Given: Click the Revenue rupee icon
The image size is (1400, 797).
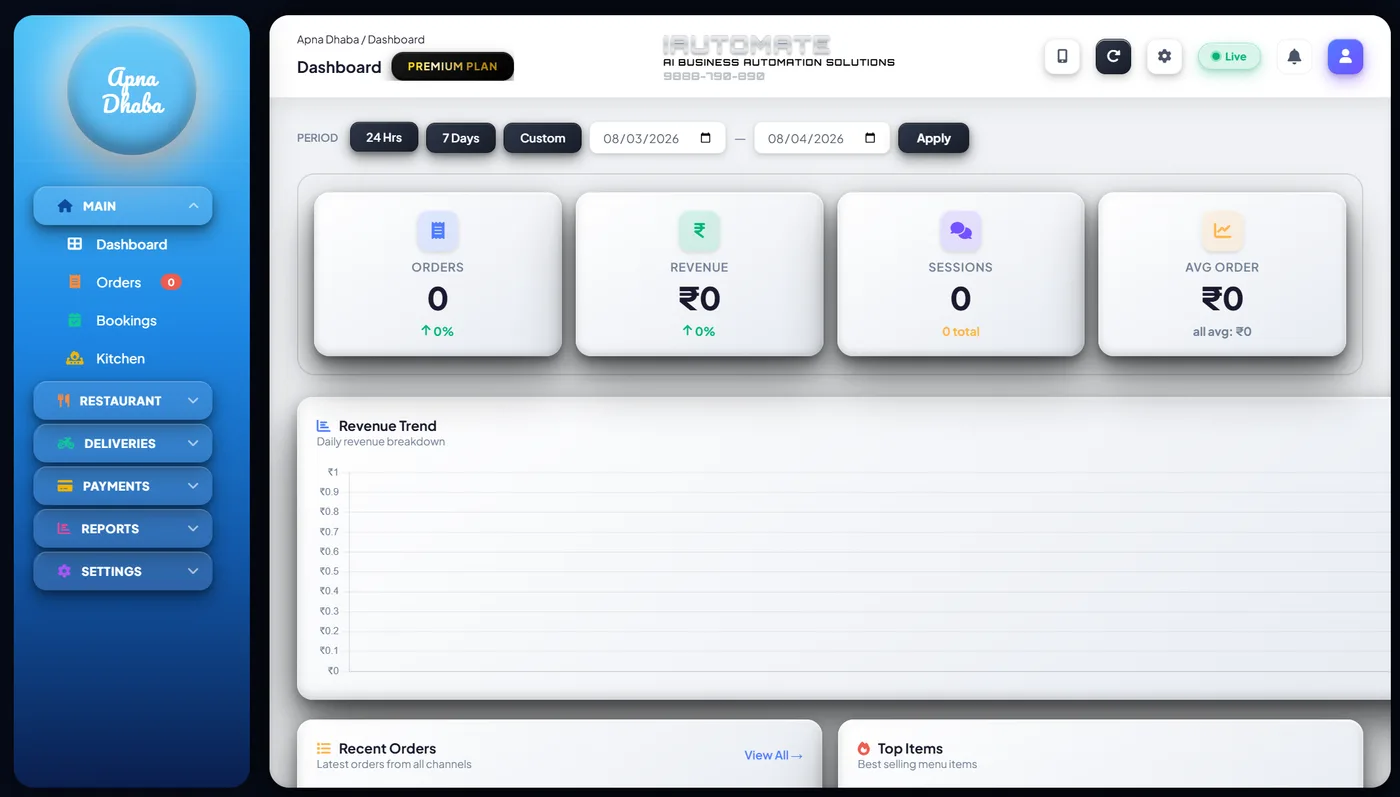Looking at the screenshot, I should 699,230.
